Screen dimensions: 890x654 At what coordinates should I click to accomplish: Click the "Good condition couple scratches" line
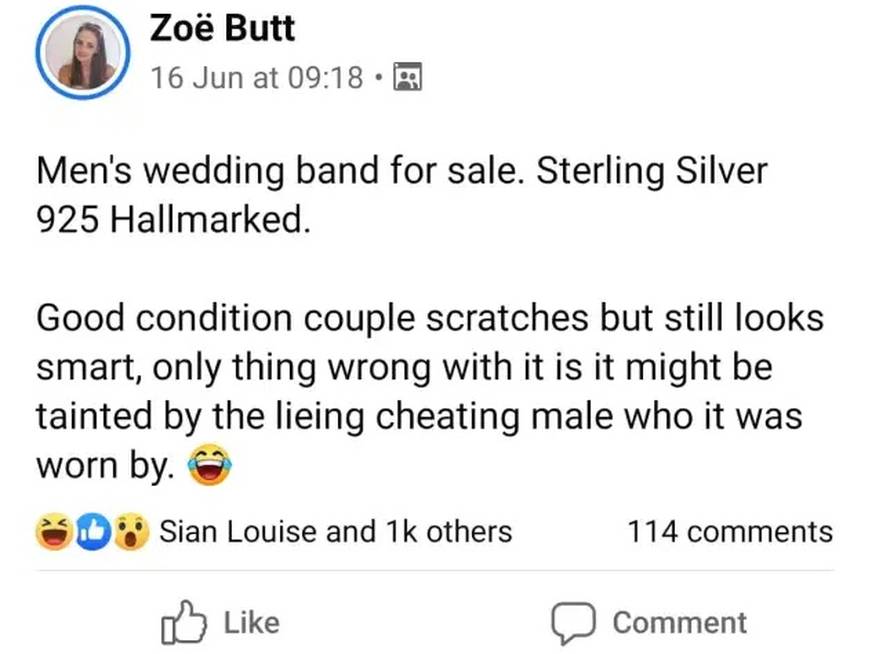pyautogui.click(x=300, y=318)
